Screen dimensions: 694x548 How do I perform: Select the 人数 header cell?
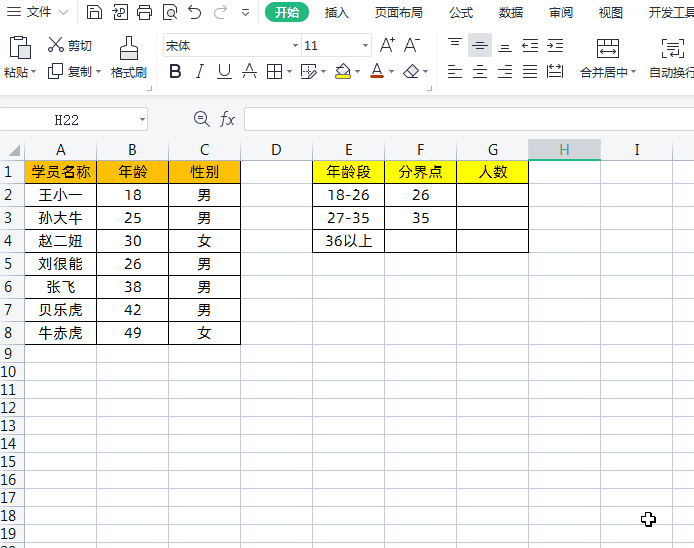tap(493, 172)
